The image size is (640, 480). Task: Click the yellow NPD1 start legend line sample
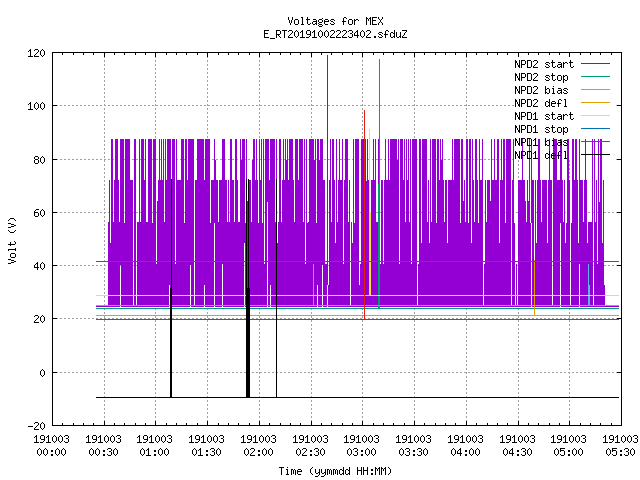[596, 116]
